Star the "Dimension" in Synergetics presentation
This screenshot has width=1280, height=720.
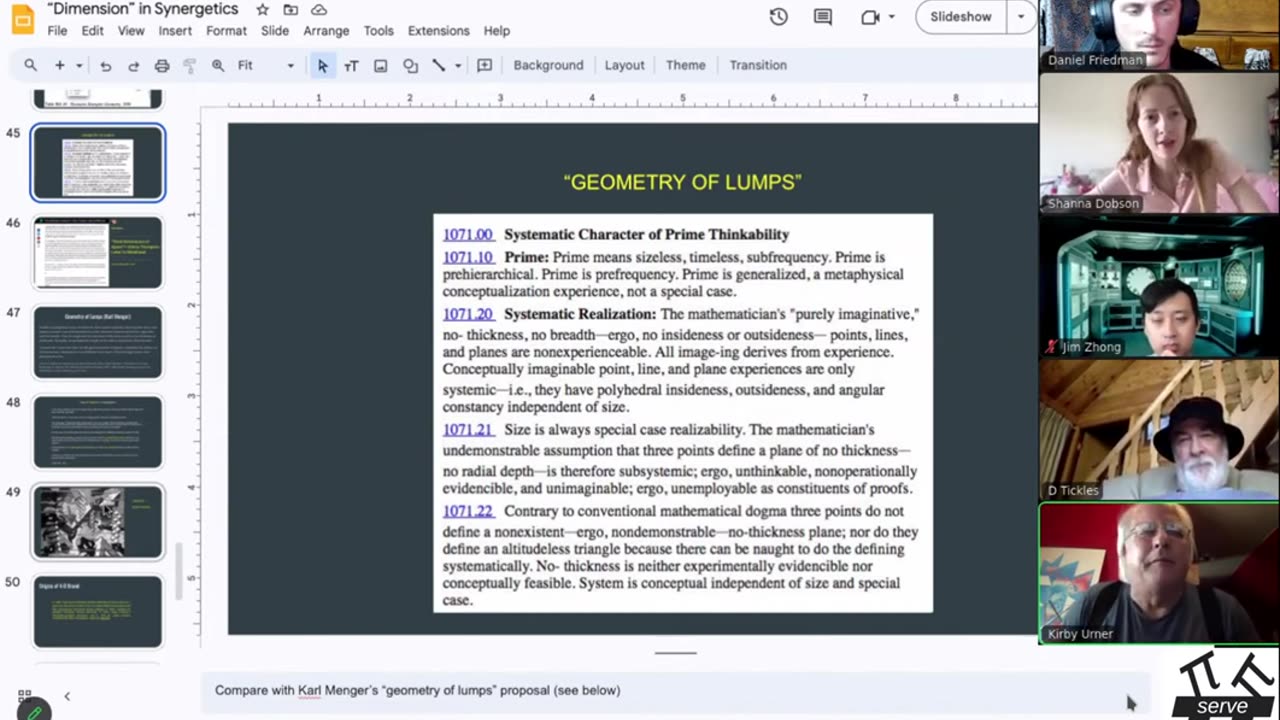pos(262,10)
